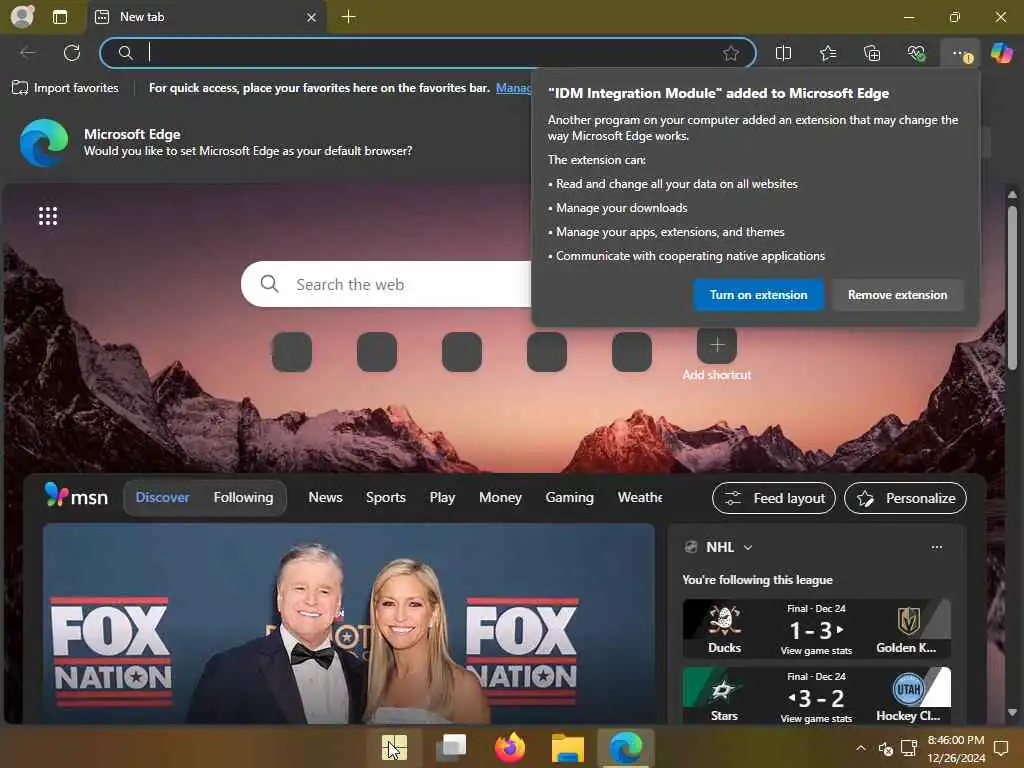The width and height of the screenshot is (1024, 768).
Task: View Ducks vs Golden Knights game stats
Action: (816, 650)
